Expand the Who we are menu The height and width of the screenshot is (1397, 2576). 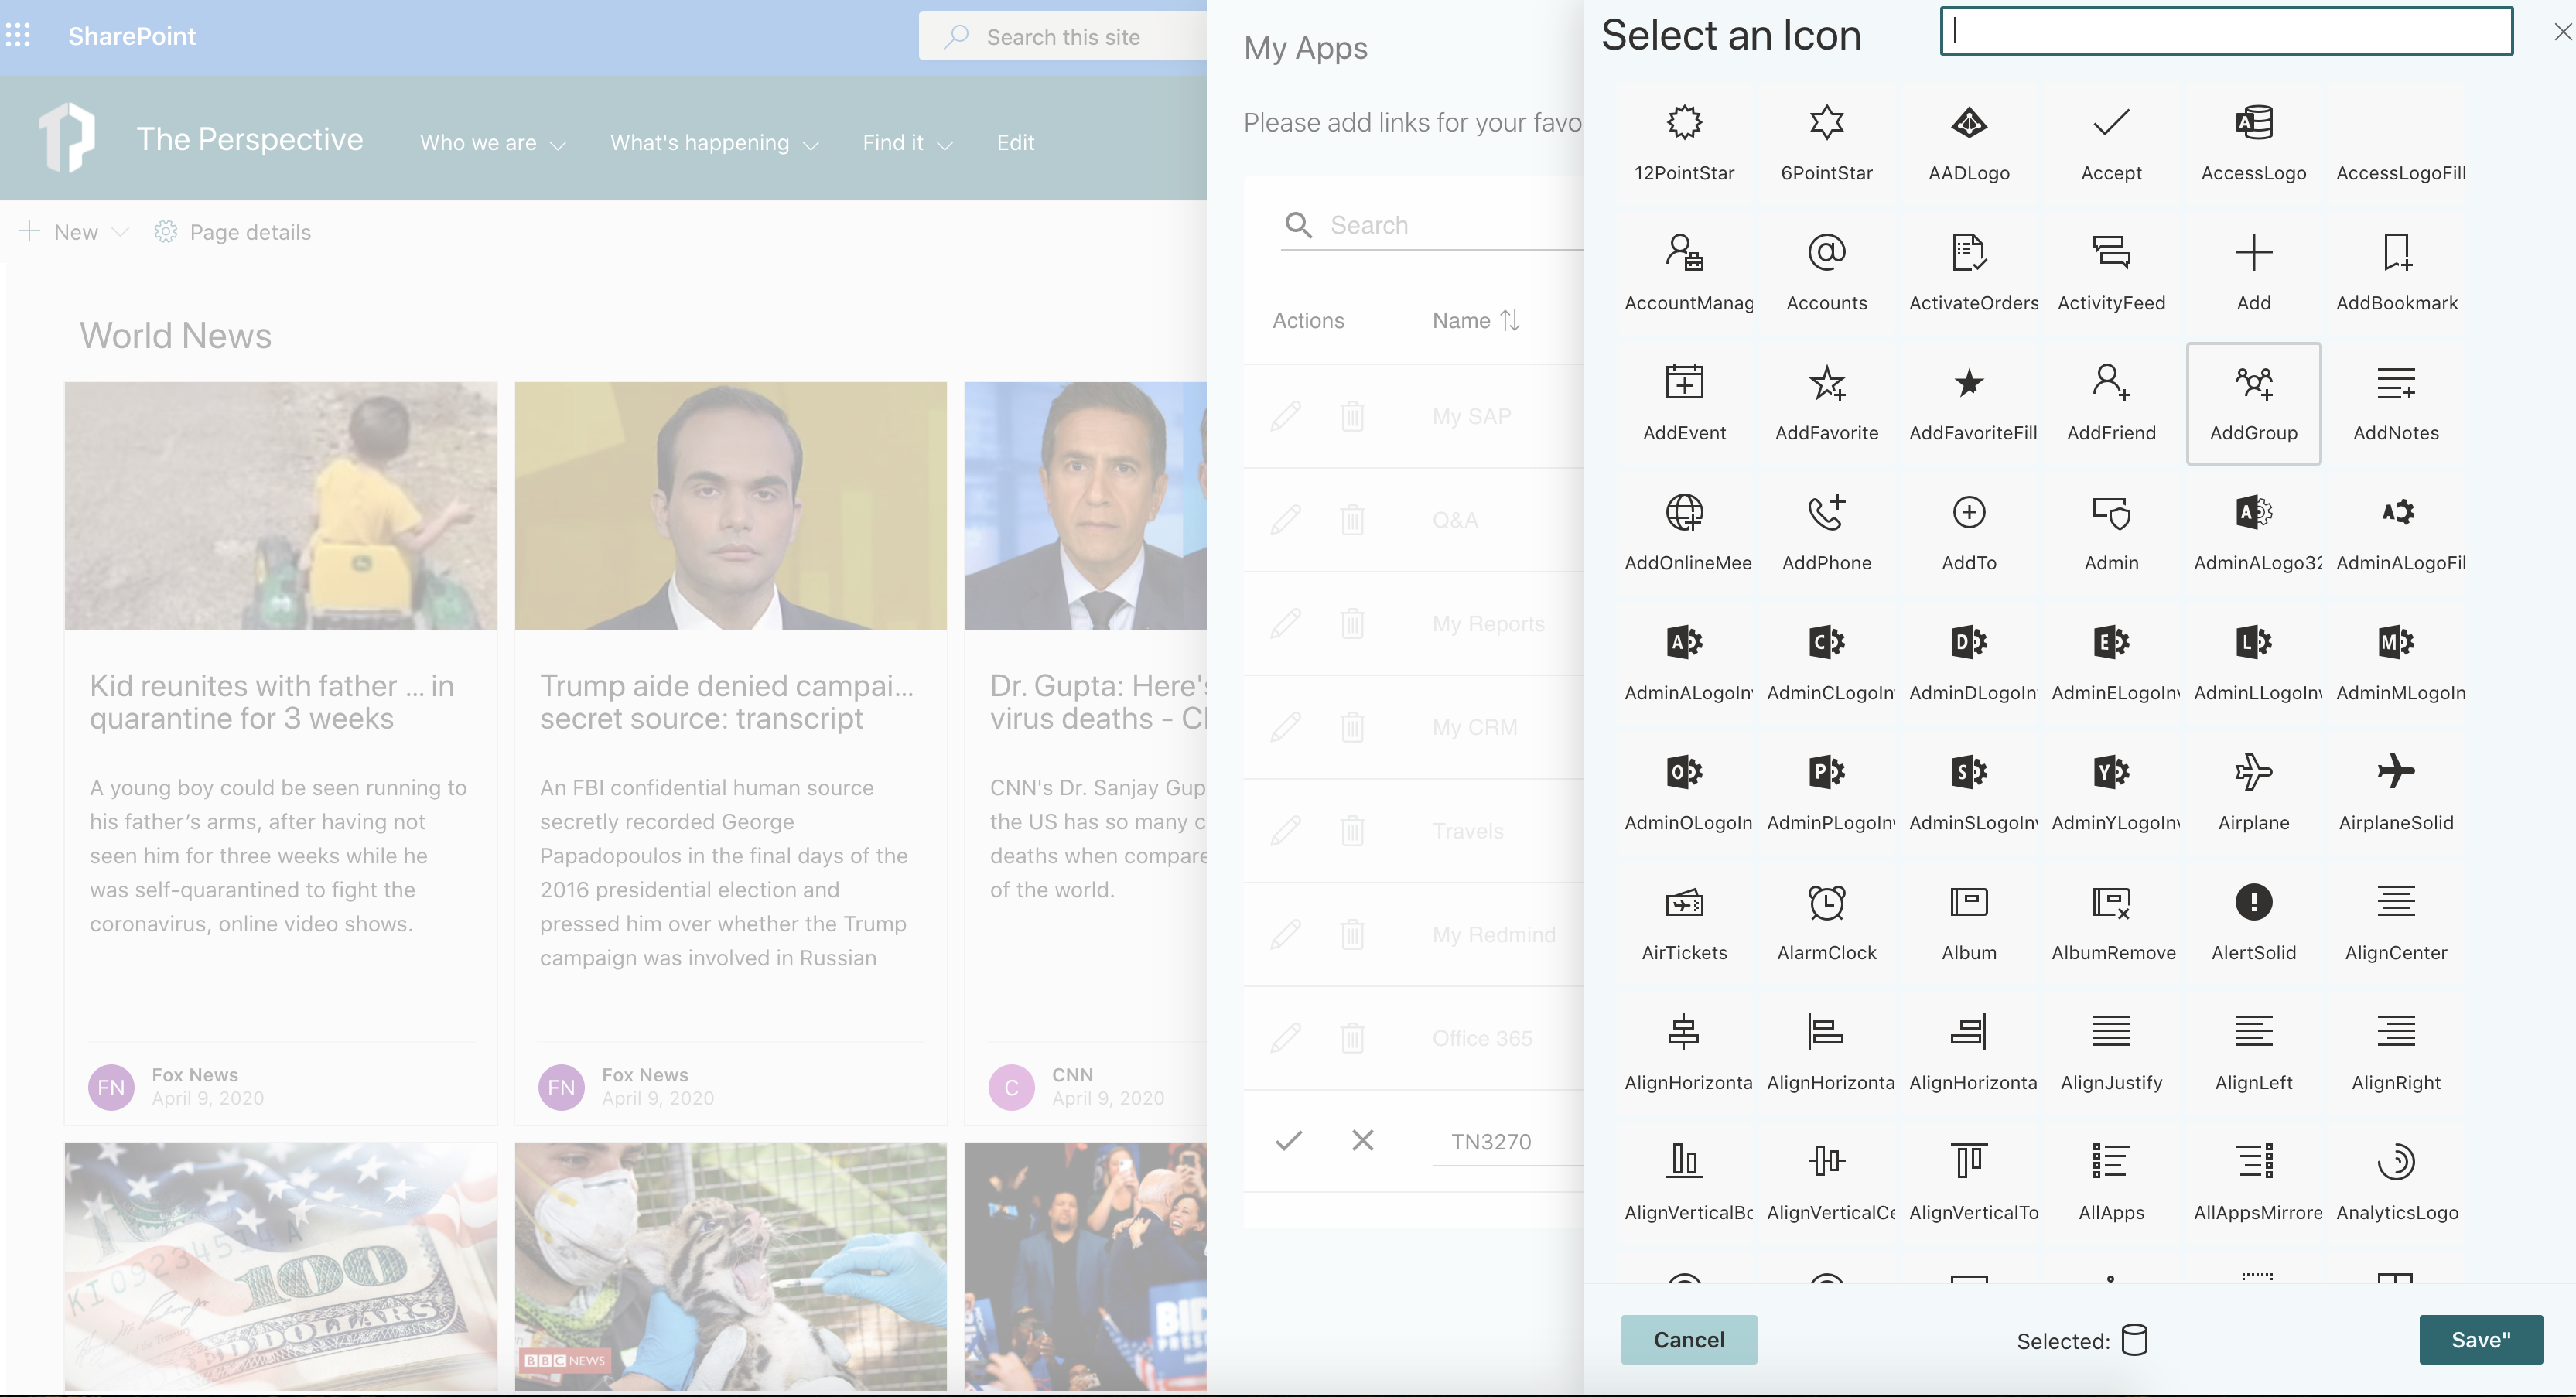tap(493, 143)
